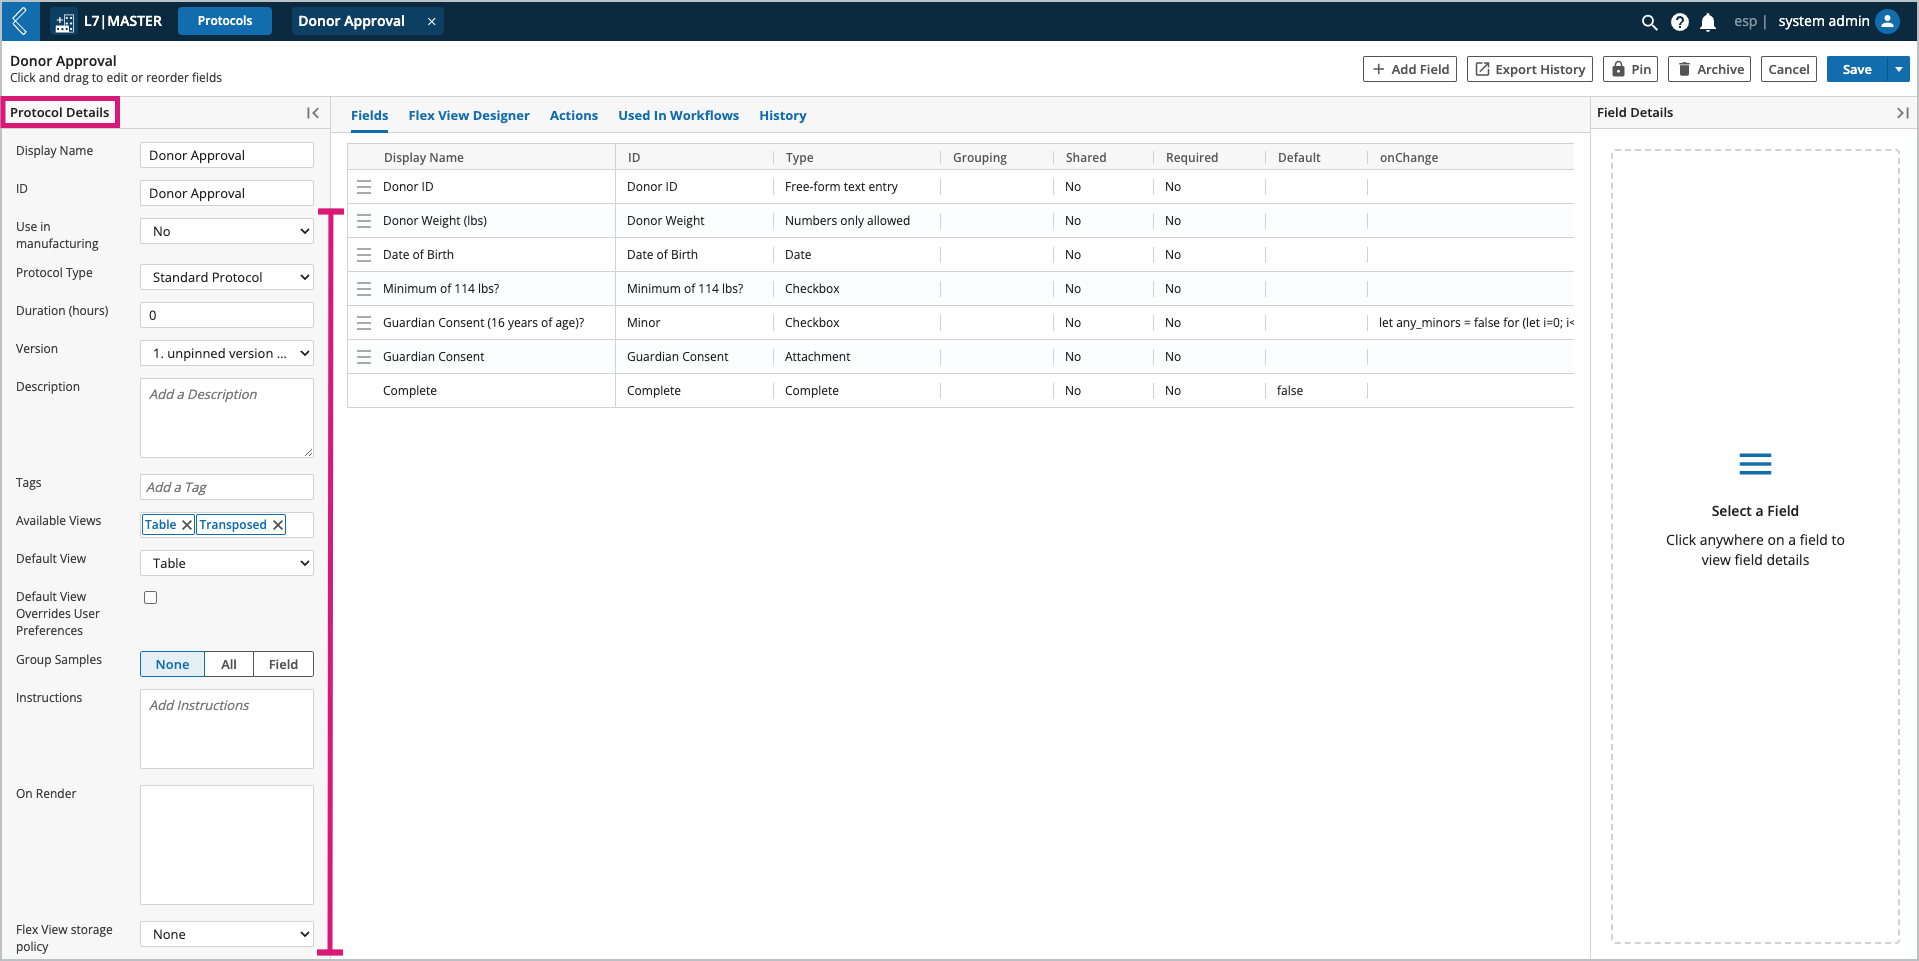
Task: Click the Cancel button
Action: tap(1789, 69)
